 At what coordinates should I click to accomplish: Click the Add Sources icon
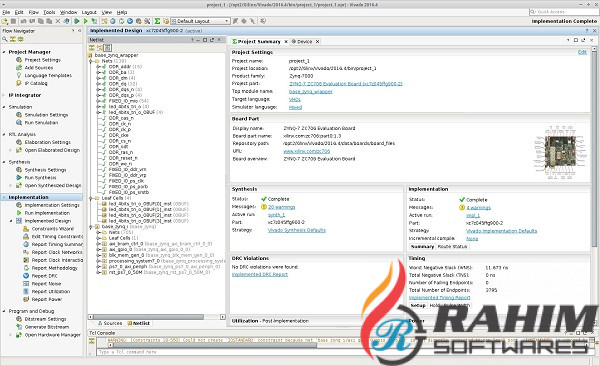pyautogui.click(x=19, y=67)
